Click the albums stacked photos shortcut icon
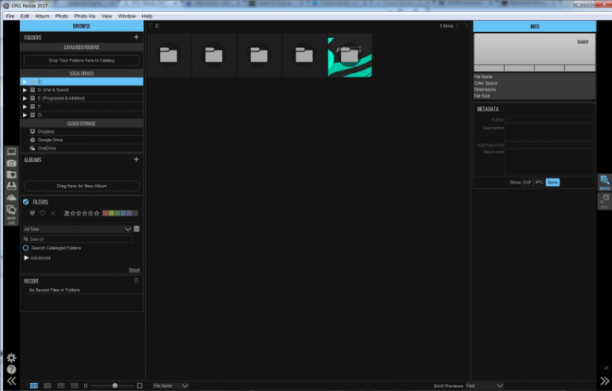 pos(11,210)
